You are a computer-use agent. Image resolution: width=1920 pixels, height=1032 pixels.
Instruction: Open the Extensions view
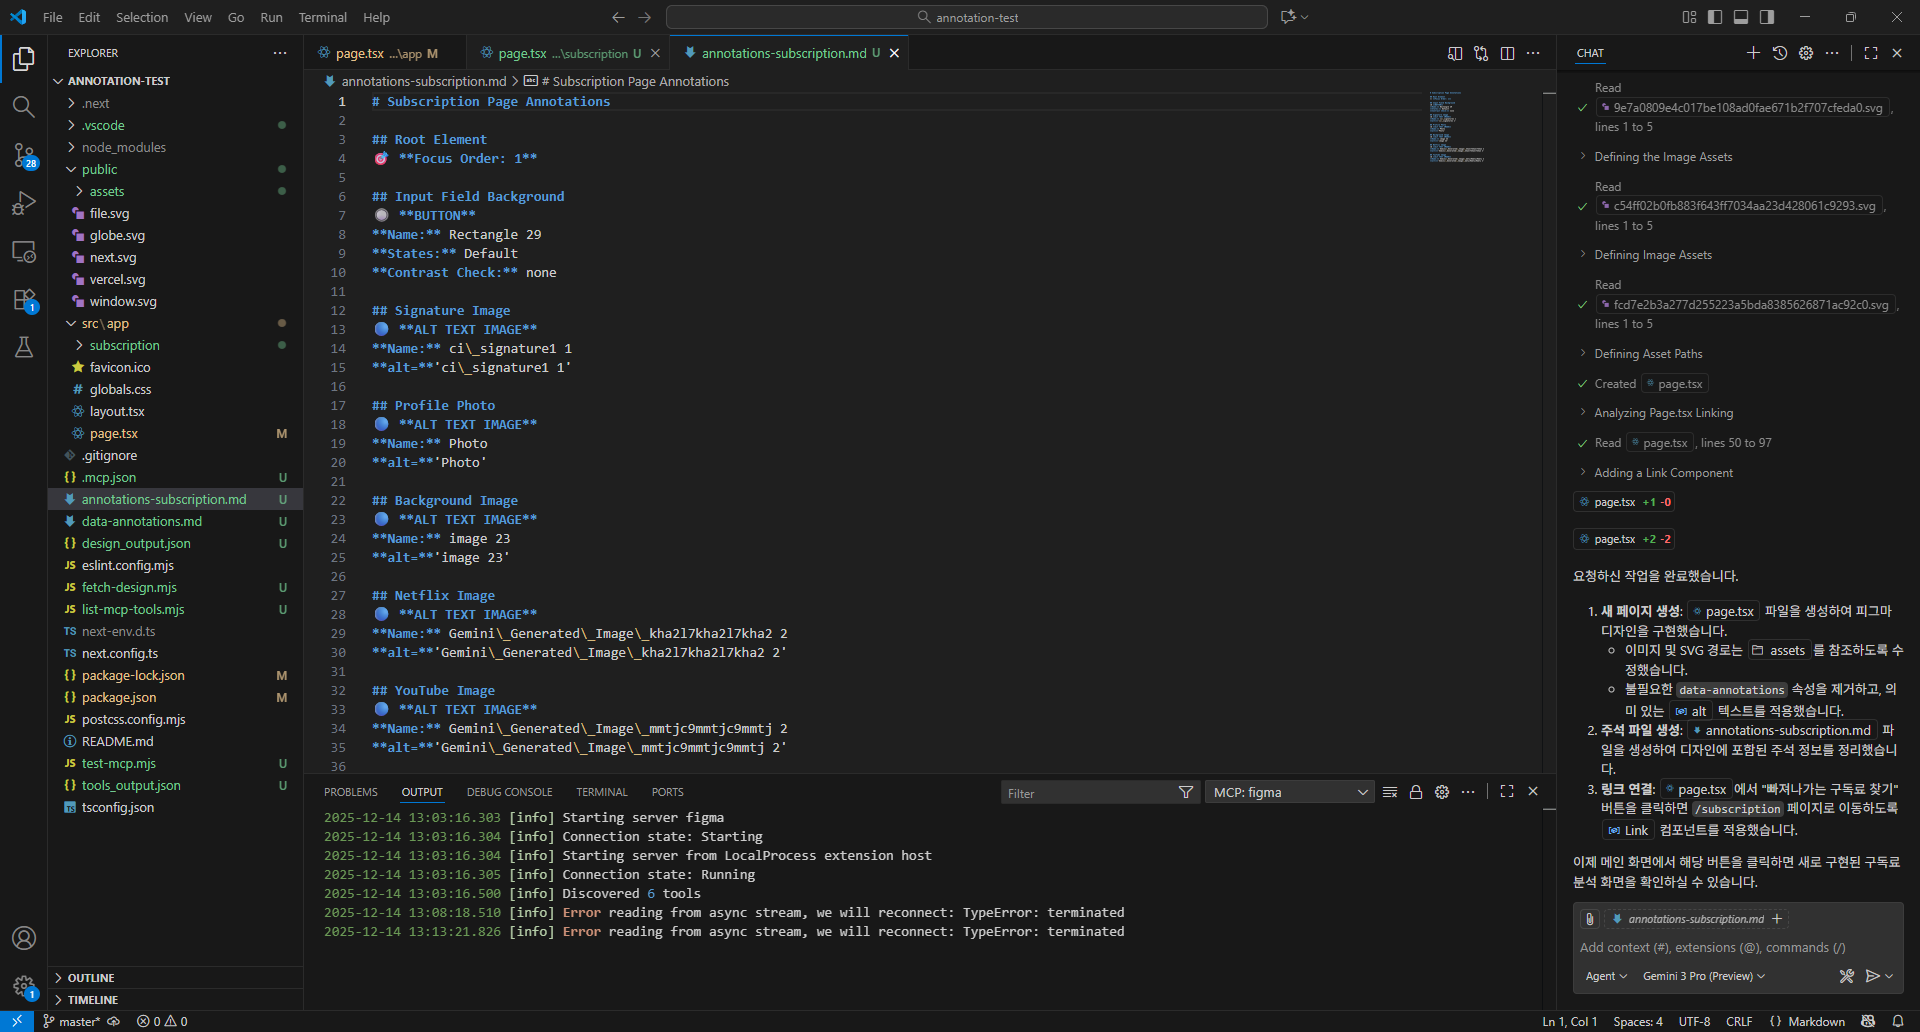24,299
